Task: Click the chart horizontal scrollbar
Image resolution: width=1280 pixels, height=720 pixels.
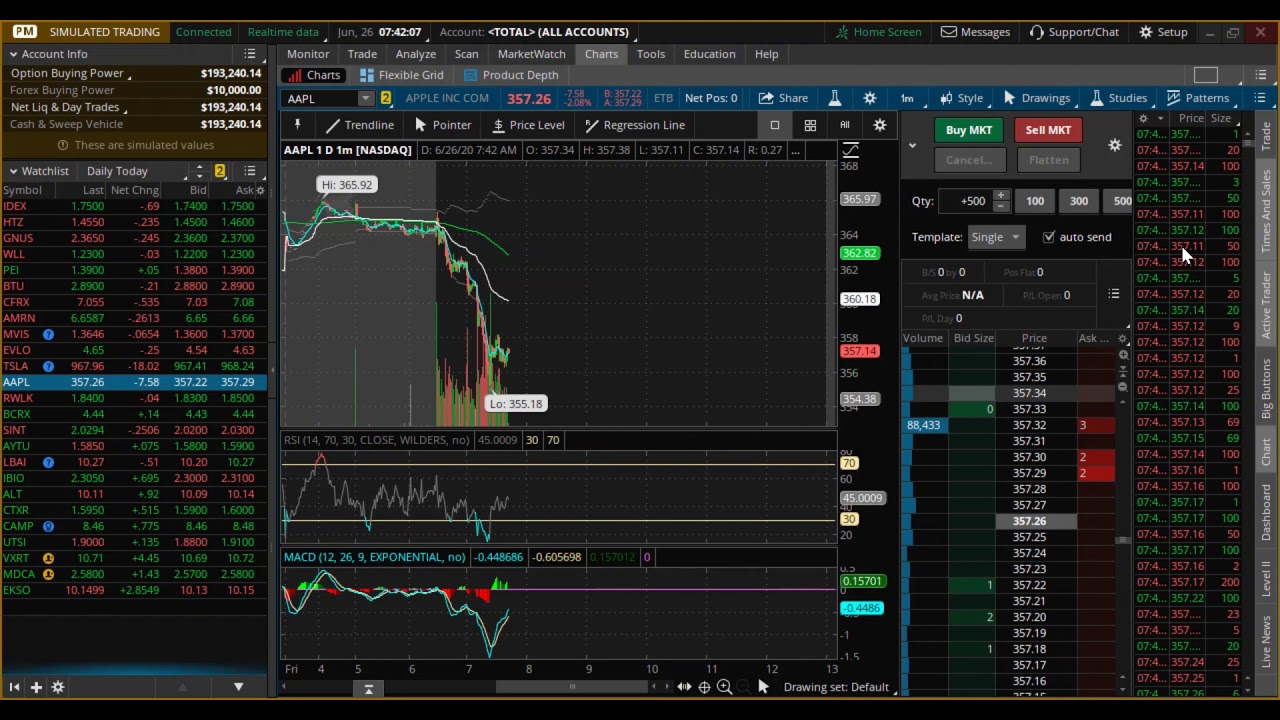Action: pos(572,687)
